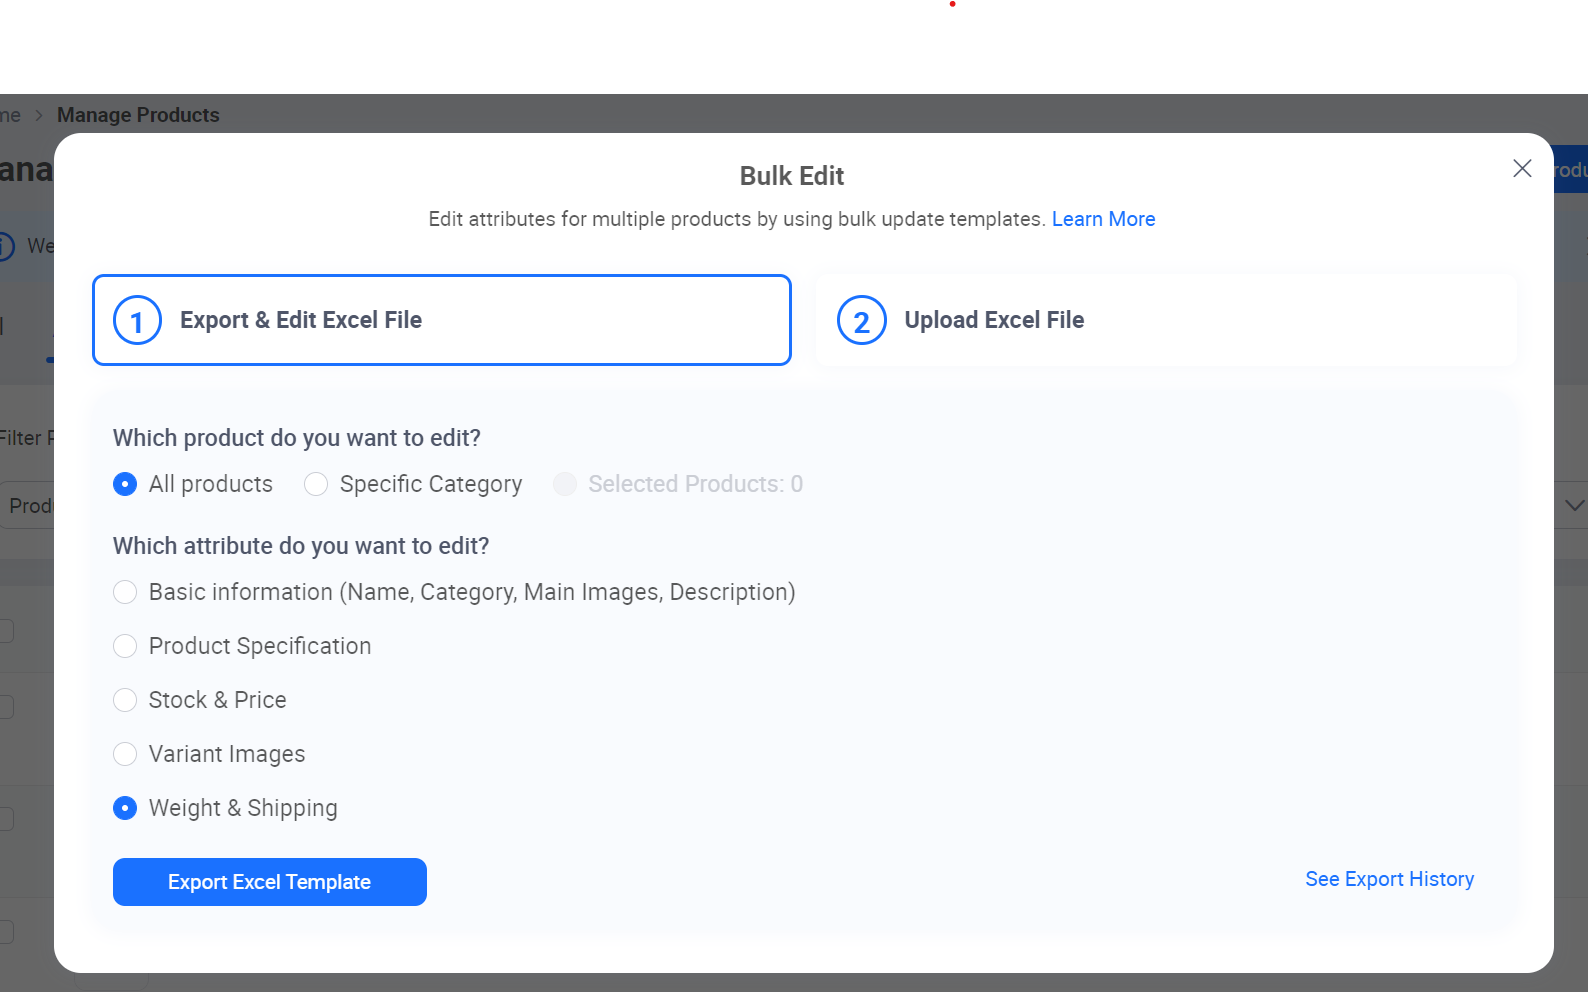Choose the Specific Category radio option
Viewport: 1588px width, 992px height.
[x=316, y=484]
